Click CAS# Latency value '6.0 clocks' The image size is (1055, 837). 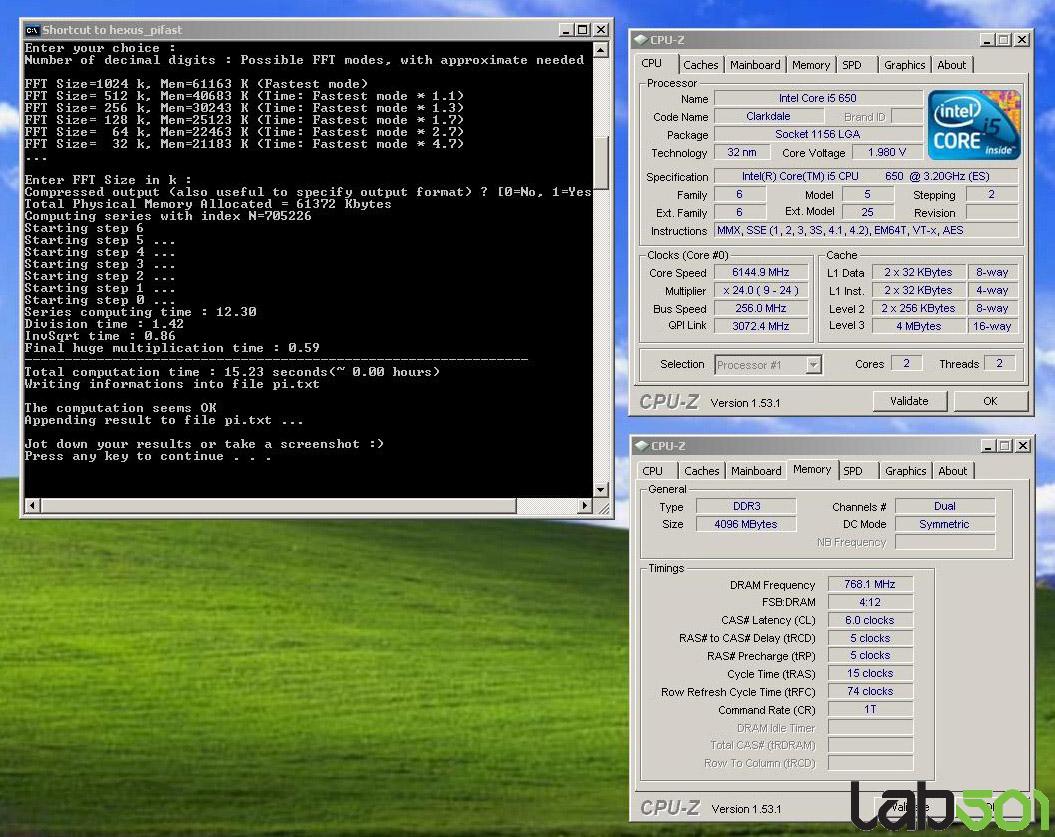pos(870,620)
